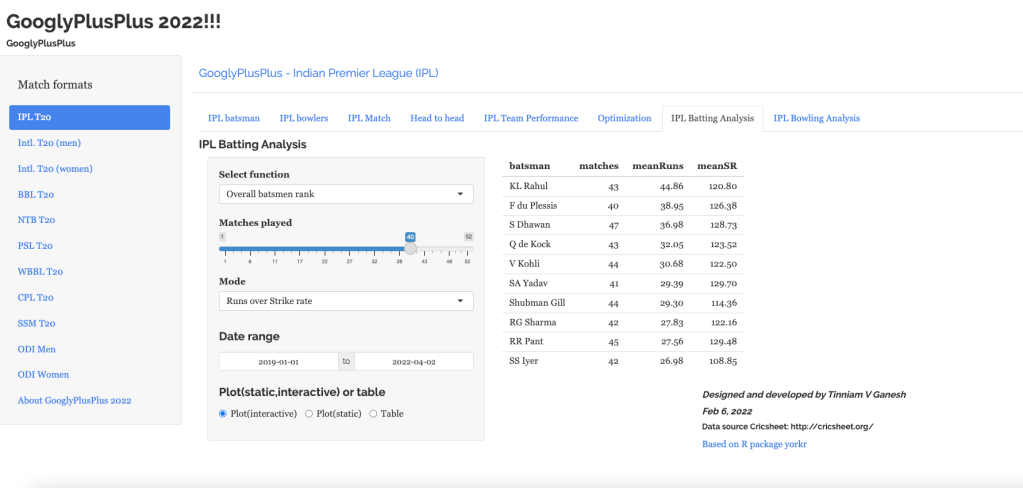This screenshot has width=1023, height=488.
Task: Switch to IPL Team Performance tab
Action: (x=531, y=118)
